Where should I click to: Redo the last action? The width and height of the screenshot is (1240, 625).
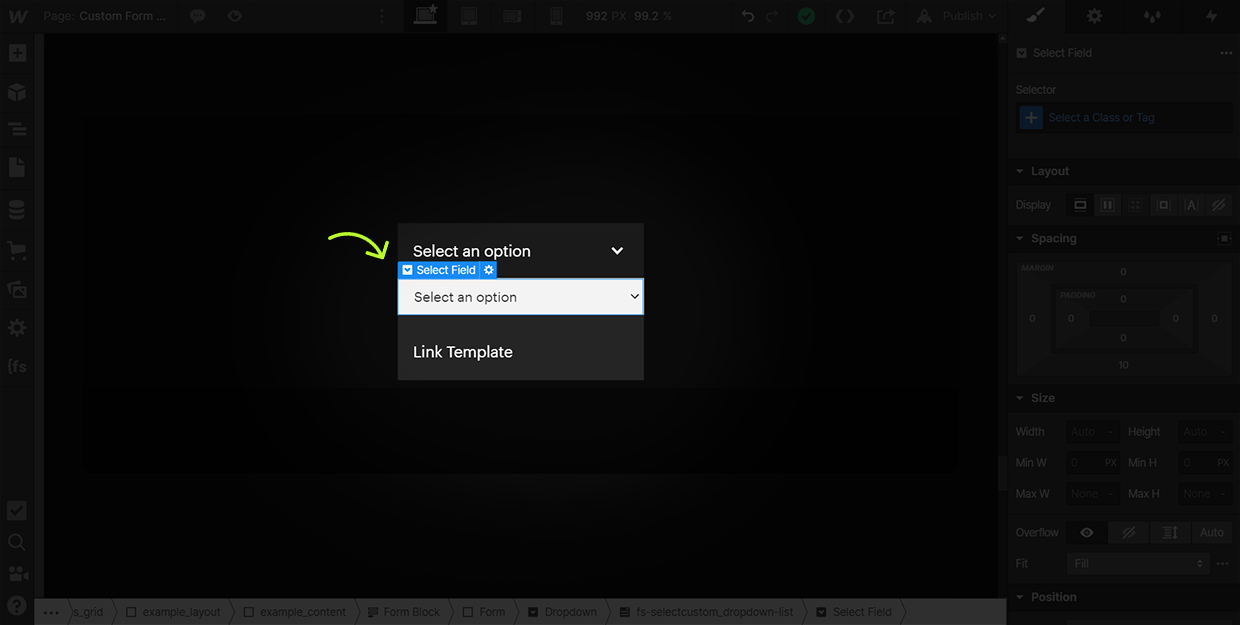tap(772, 16)
